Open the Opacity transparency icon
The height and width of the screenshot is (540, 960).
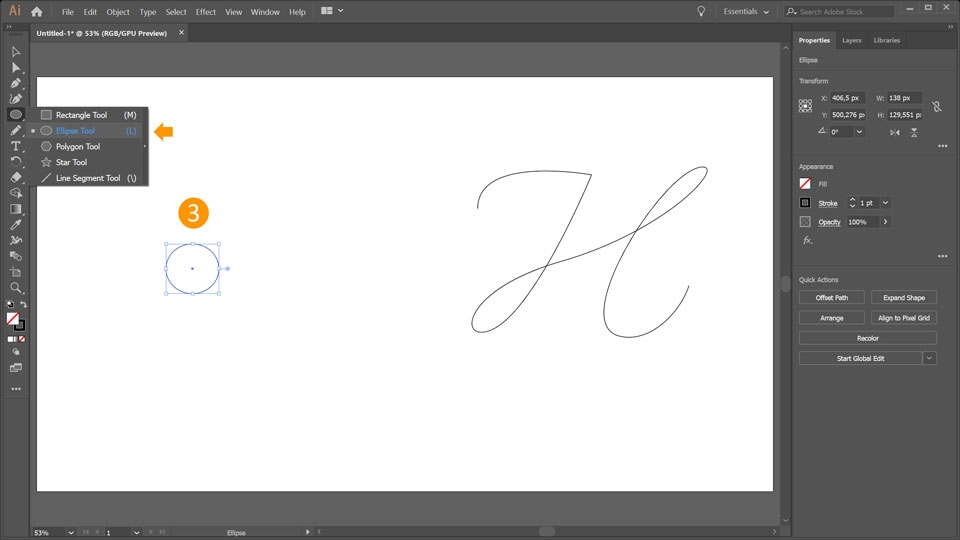805,222
